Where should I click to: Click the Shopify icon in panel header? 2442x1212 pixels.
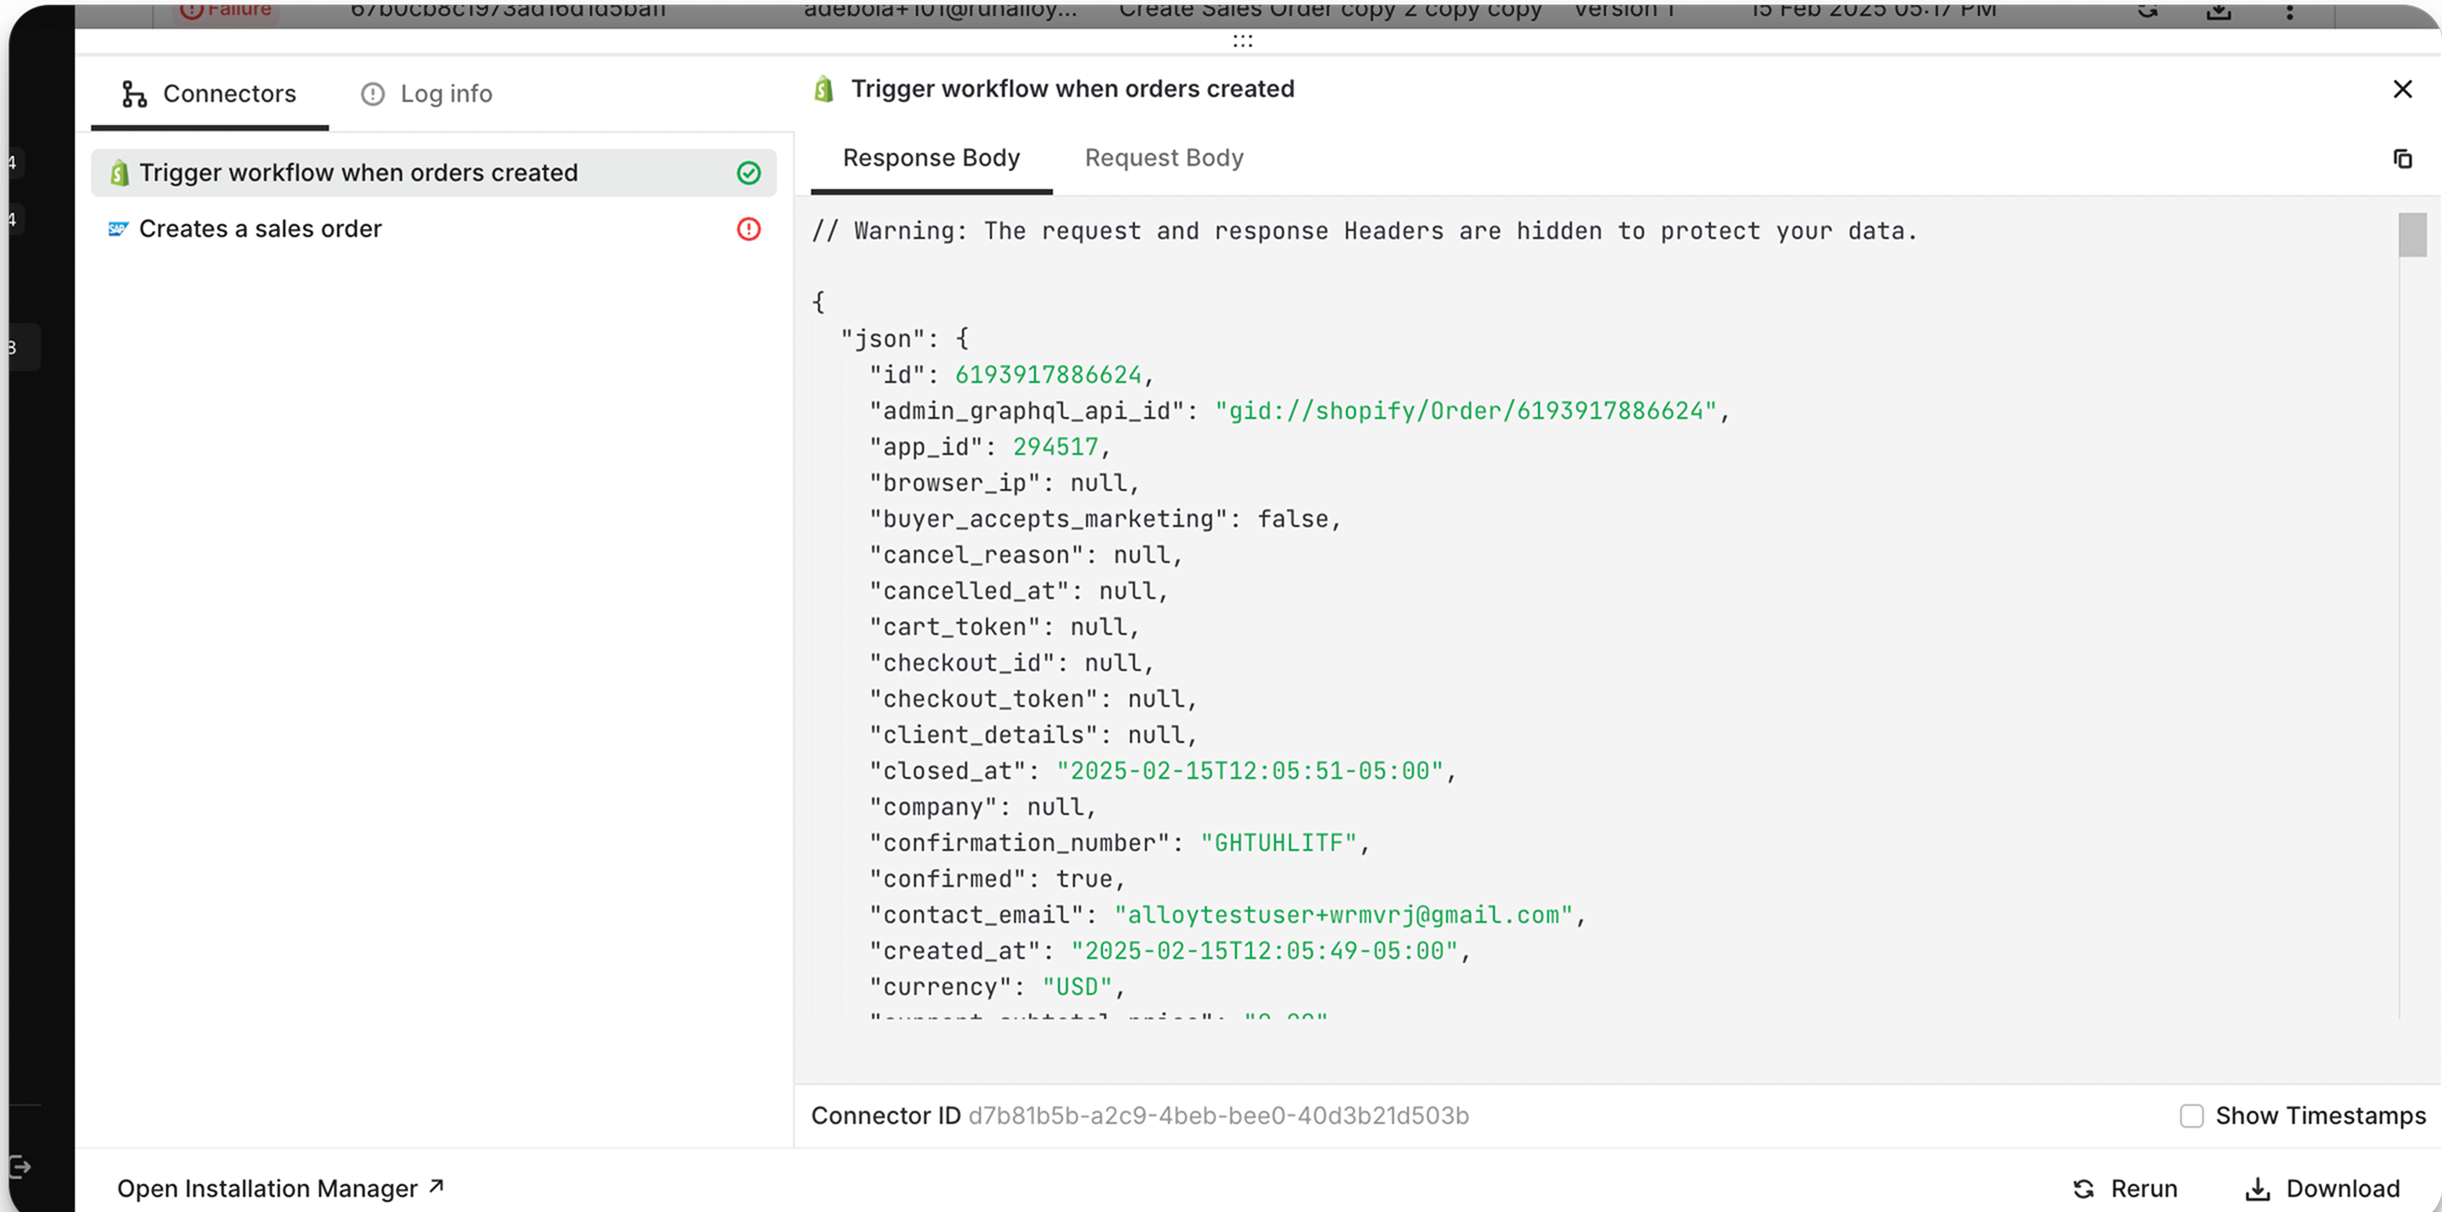click(x=824, y=89)
